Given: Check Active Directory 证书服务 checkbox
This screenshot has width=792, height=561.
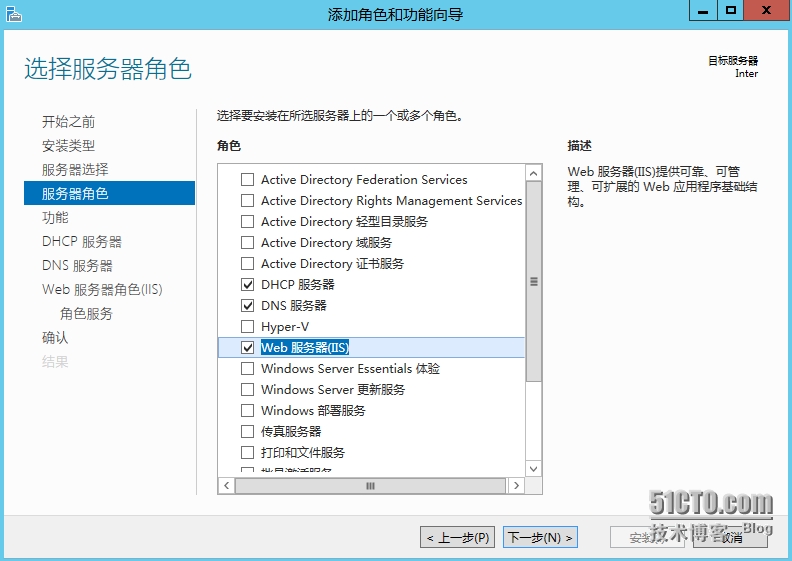Looking at the screenshot, I should [x=248, y=264].
